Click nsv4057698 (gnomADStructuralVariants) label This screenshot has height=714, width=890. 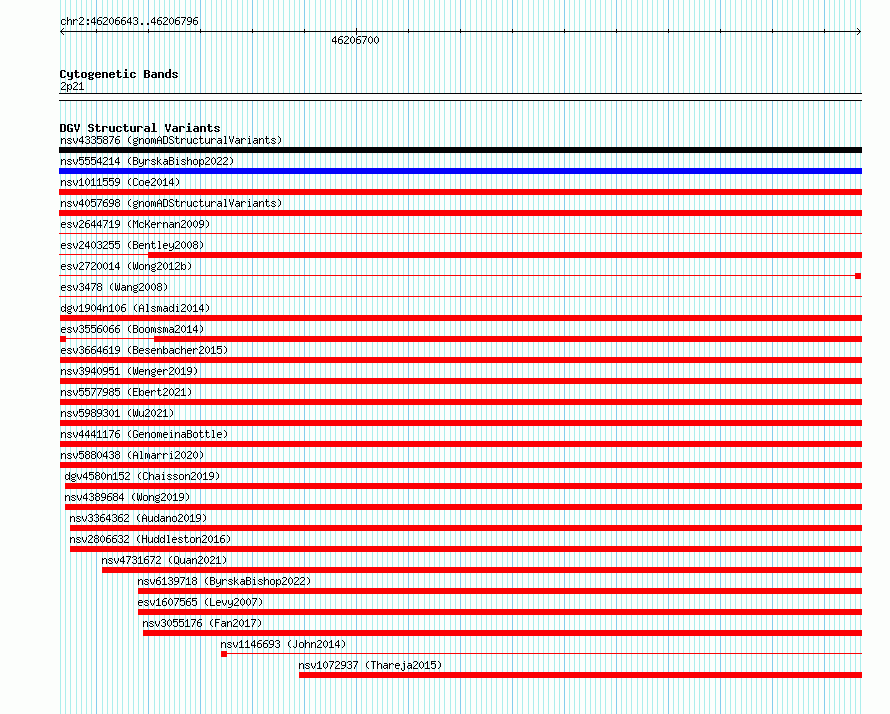coord(171,203)
